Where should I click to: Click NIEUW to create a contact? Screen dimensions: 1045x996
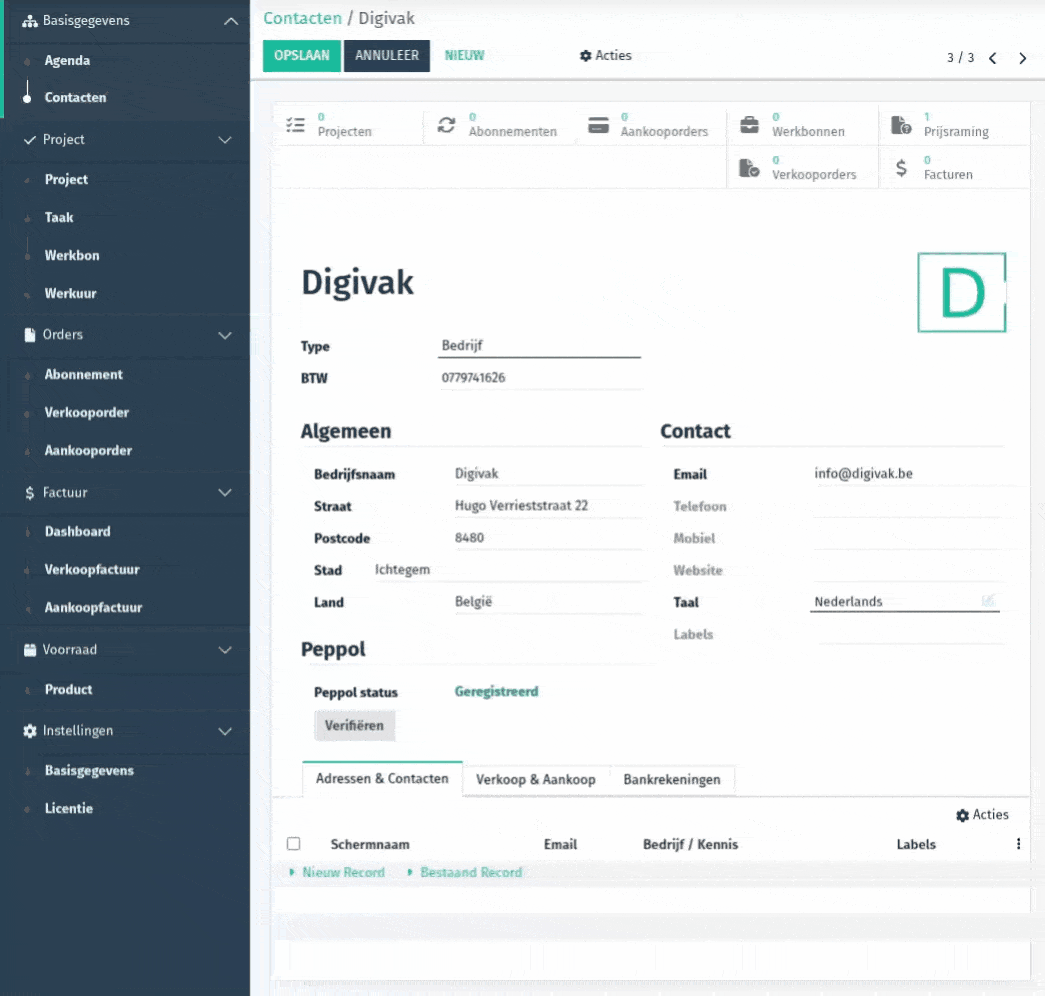point(465,56)
